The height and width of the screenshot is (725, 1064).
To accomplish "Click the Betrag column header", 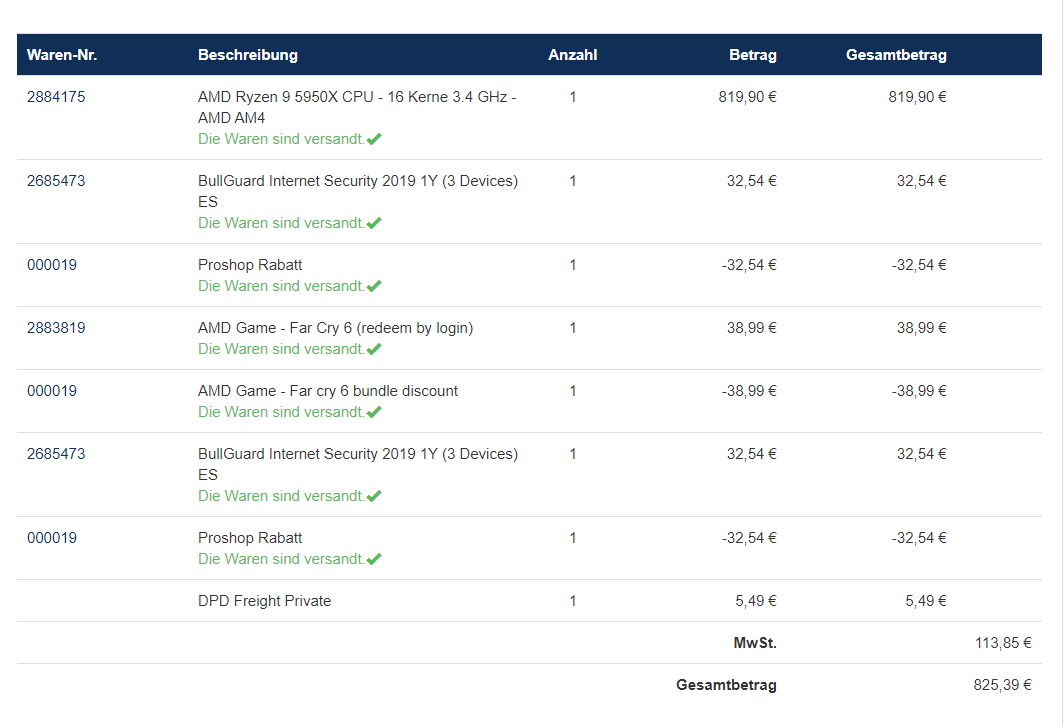I will pyautogui.click(x=753, y=55).
